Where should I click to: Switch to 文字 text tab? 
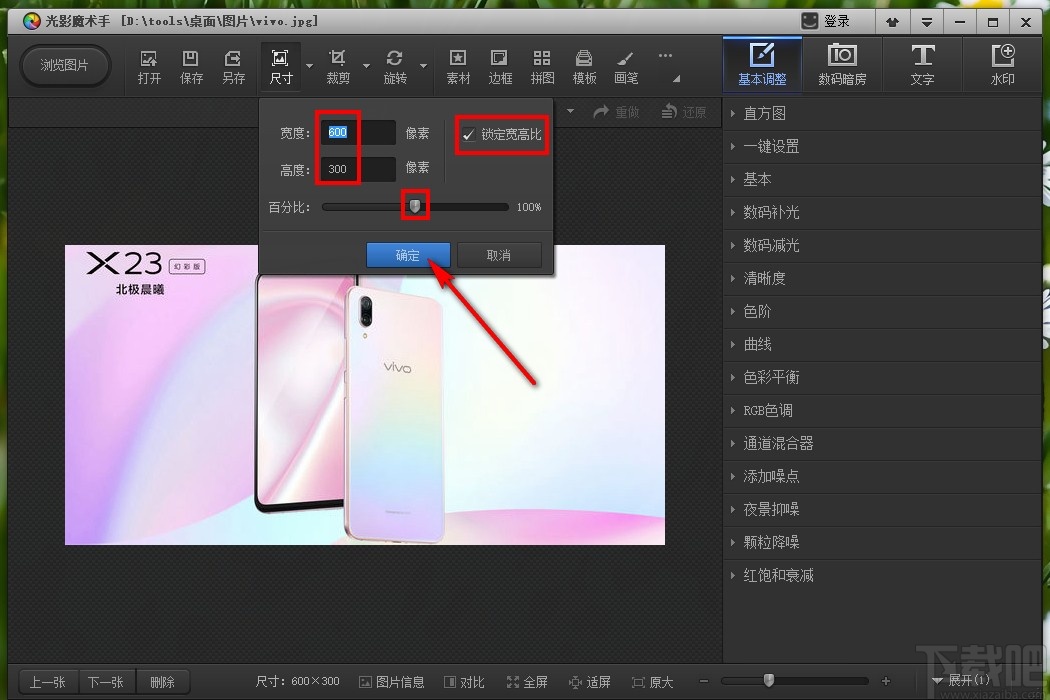click(922, 64)
